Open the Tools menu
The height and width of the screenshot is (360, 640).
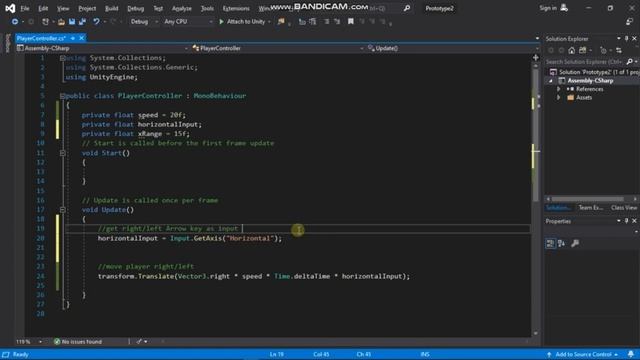pyautogui.click(x=207, y=8)
